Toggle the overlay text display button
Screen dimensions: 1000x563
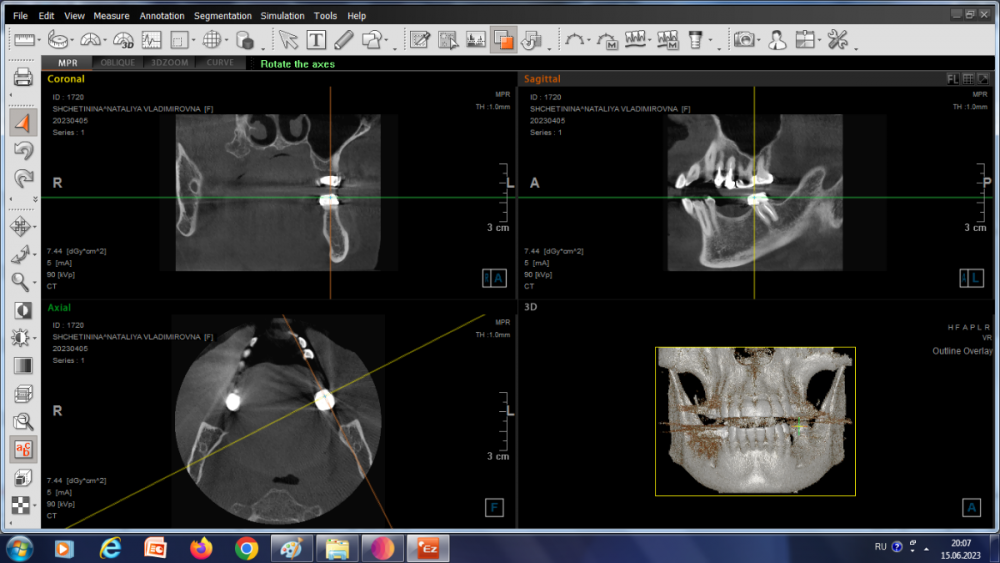[24, 450]
